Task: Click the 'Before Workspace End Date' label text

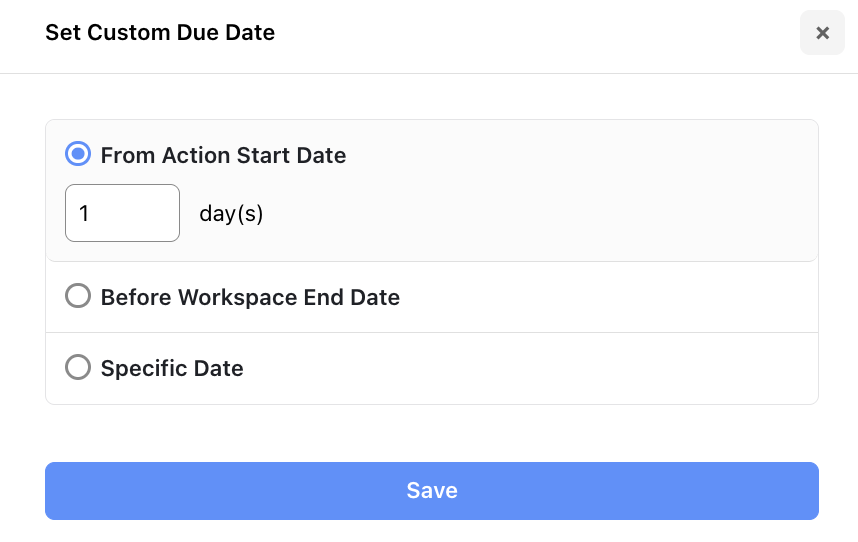Action: tap(250, 297)
